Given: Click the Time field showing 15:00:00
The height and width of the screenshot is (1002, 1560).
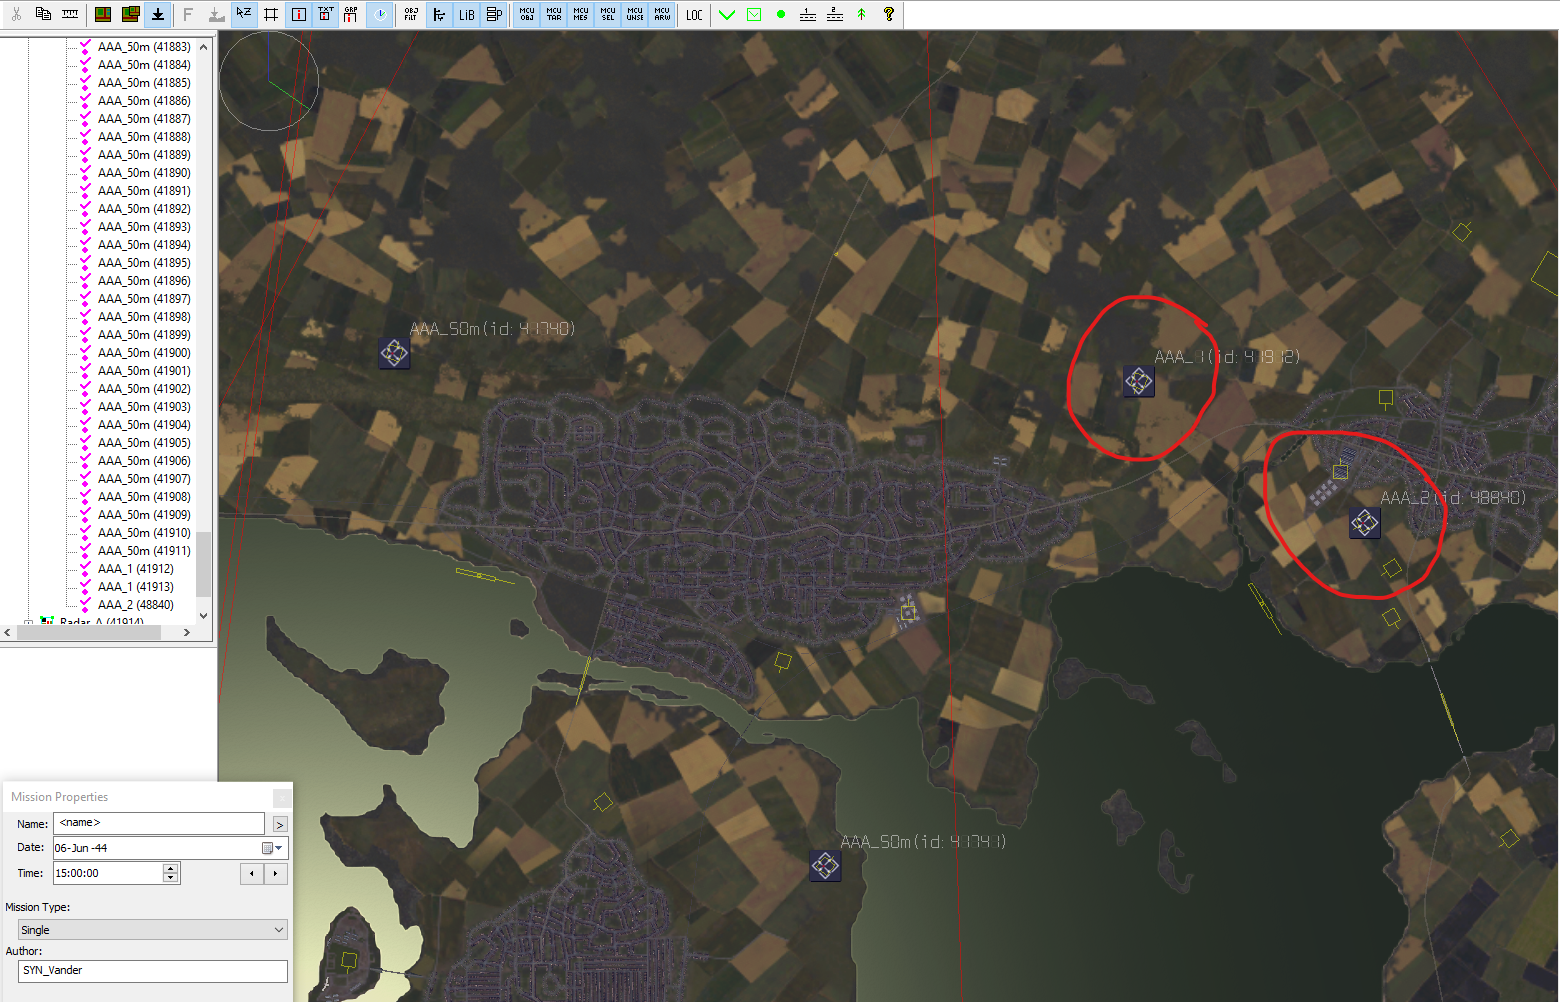Looking at the screenshot, I should point(108,873).
